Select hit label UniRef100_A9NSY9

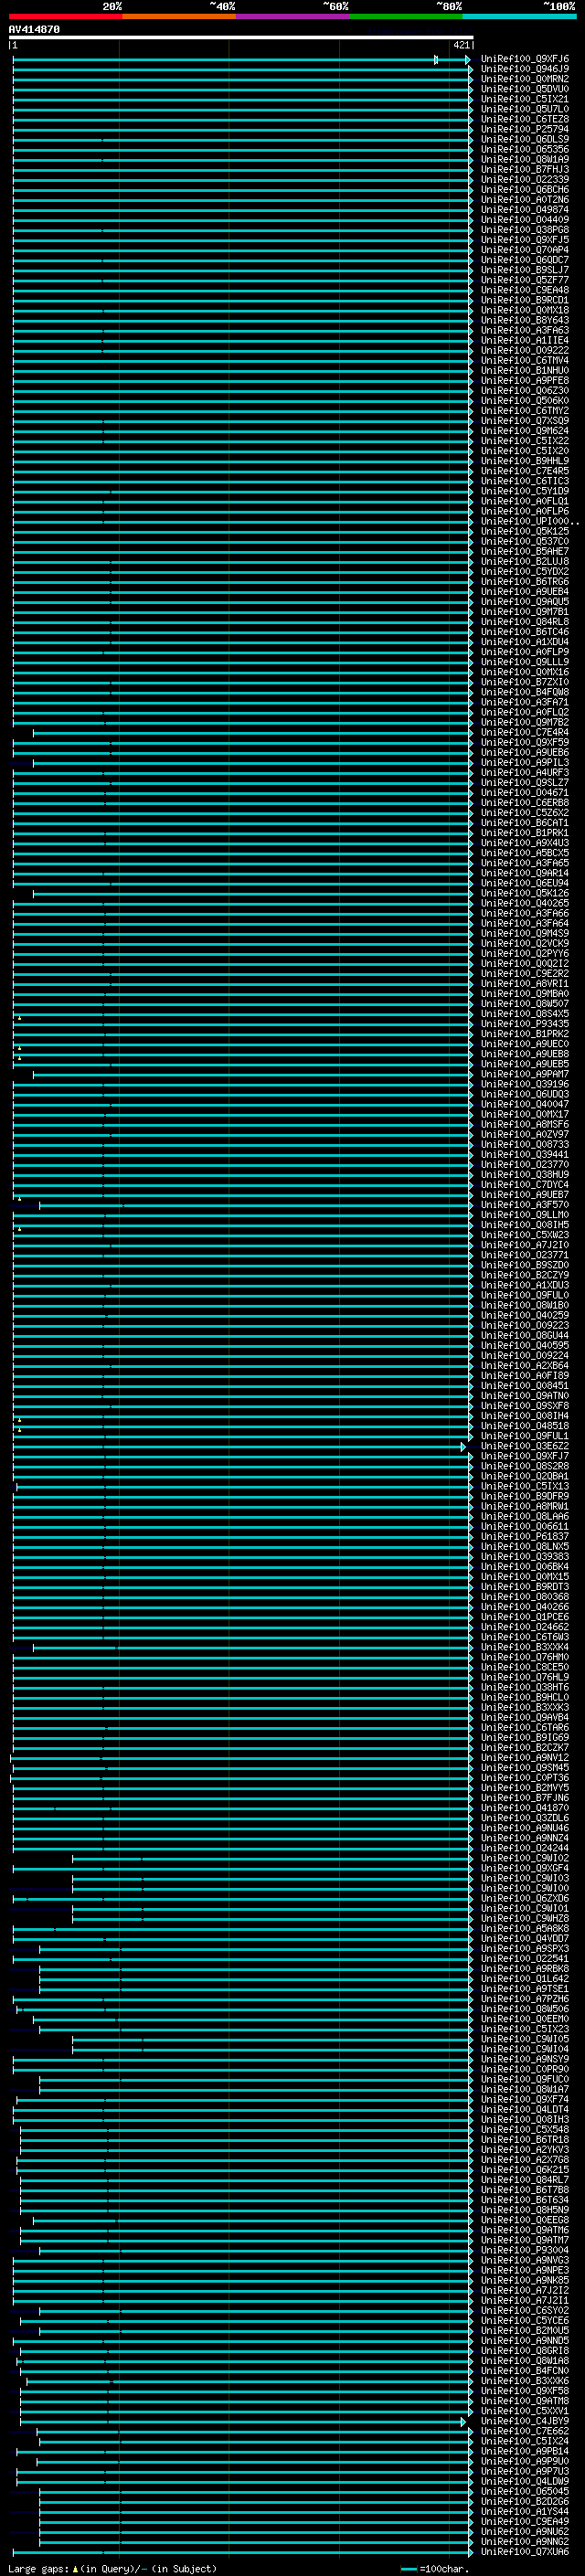(x=525, y=2059)
